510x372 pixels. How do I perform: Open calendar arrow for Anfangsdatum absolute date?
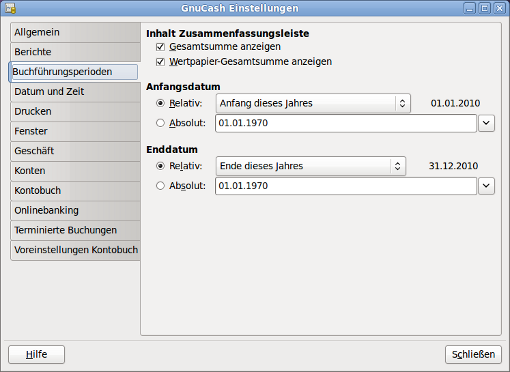coord(486,123)
